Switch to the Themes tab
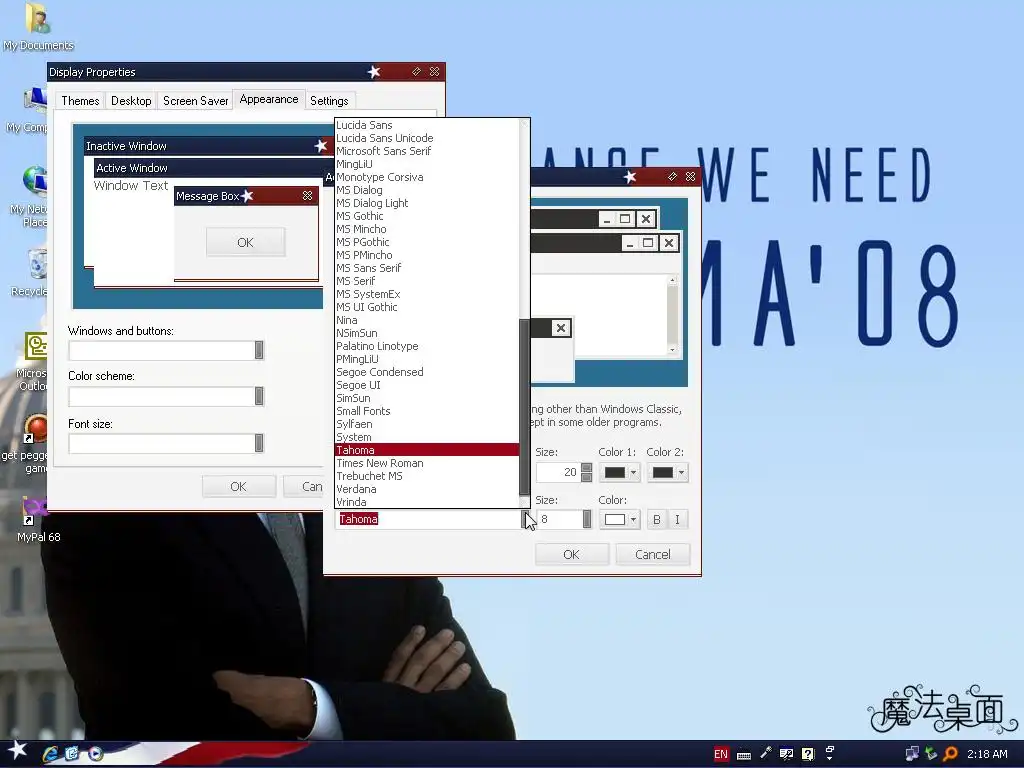This screenshot has height=768, width=1024. pos(80,101)
